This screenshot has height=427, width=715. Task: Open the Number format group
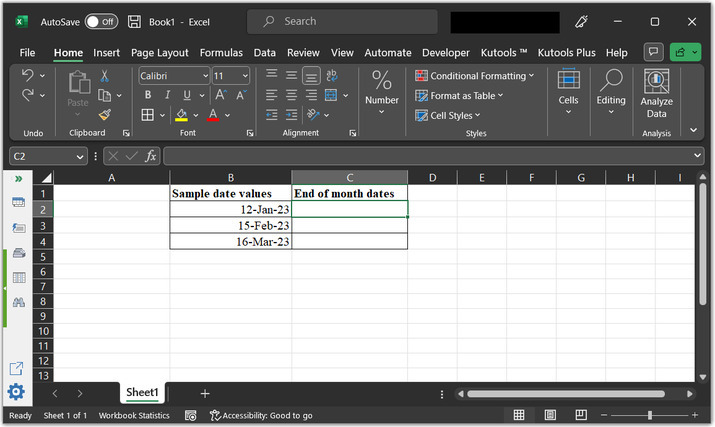click(x=382, y=93)
